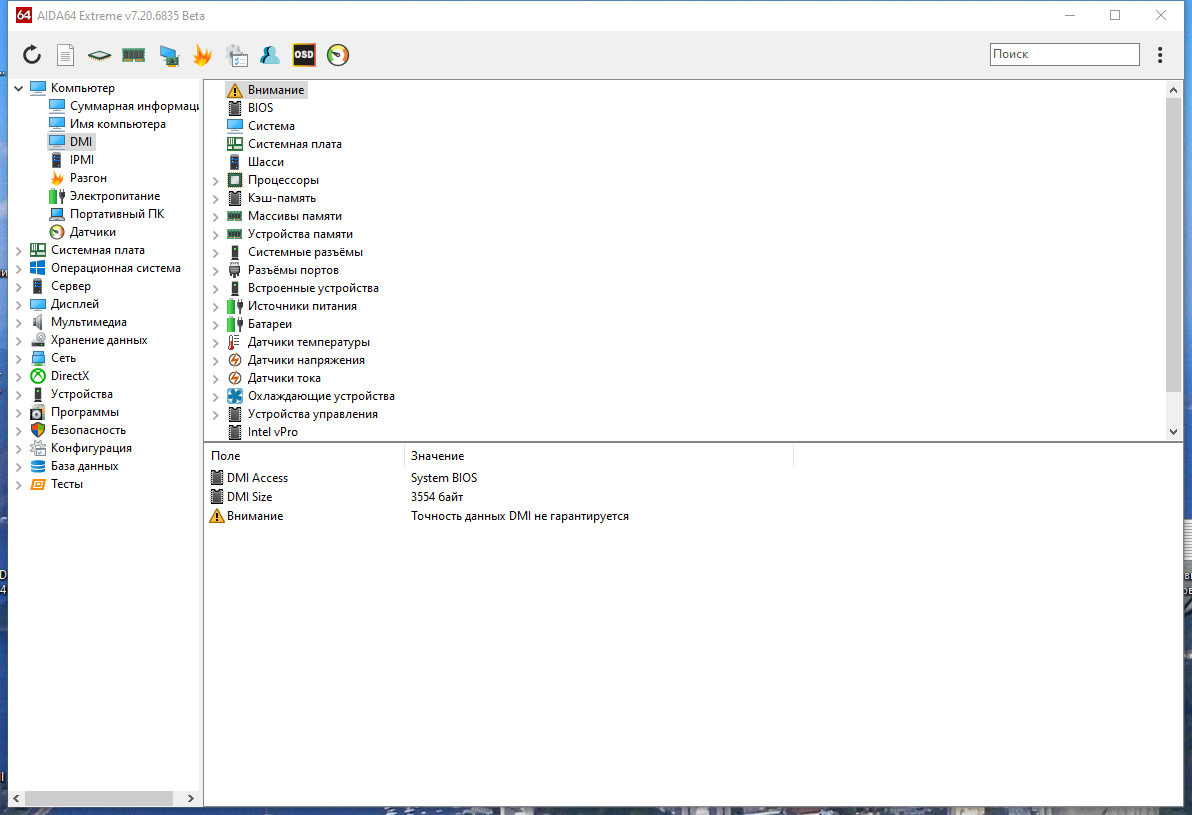This screenshot has width=1192, height=815.
Task: Expand the Сервер node
Action: click(x=18, y=287)
